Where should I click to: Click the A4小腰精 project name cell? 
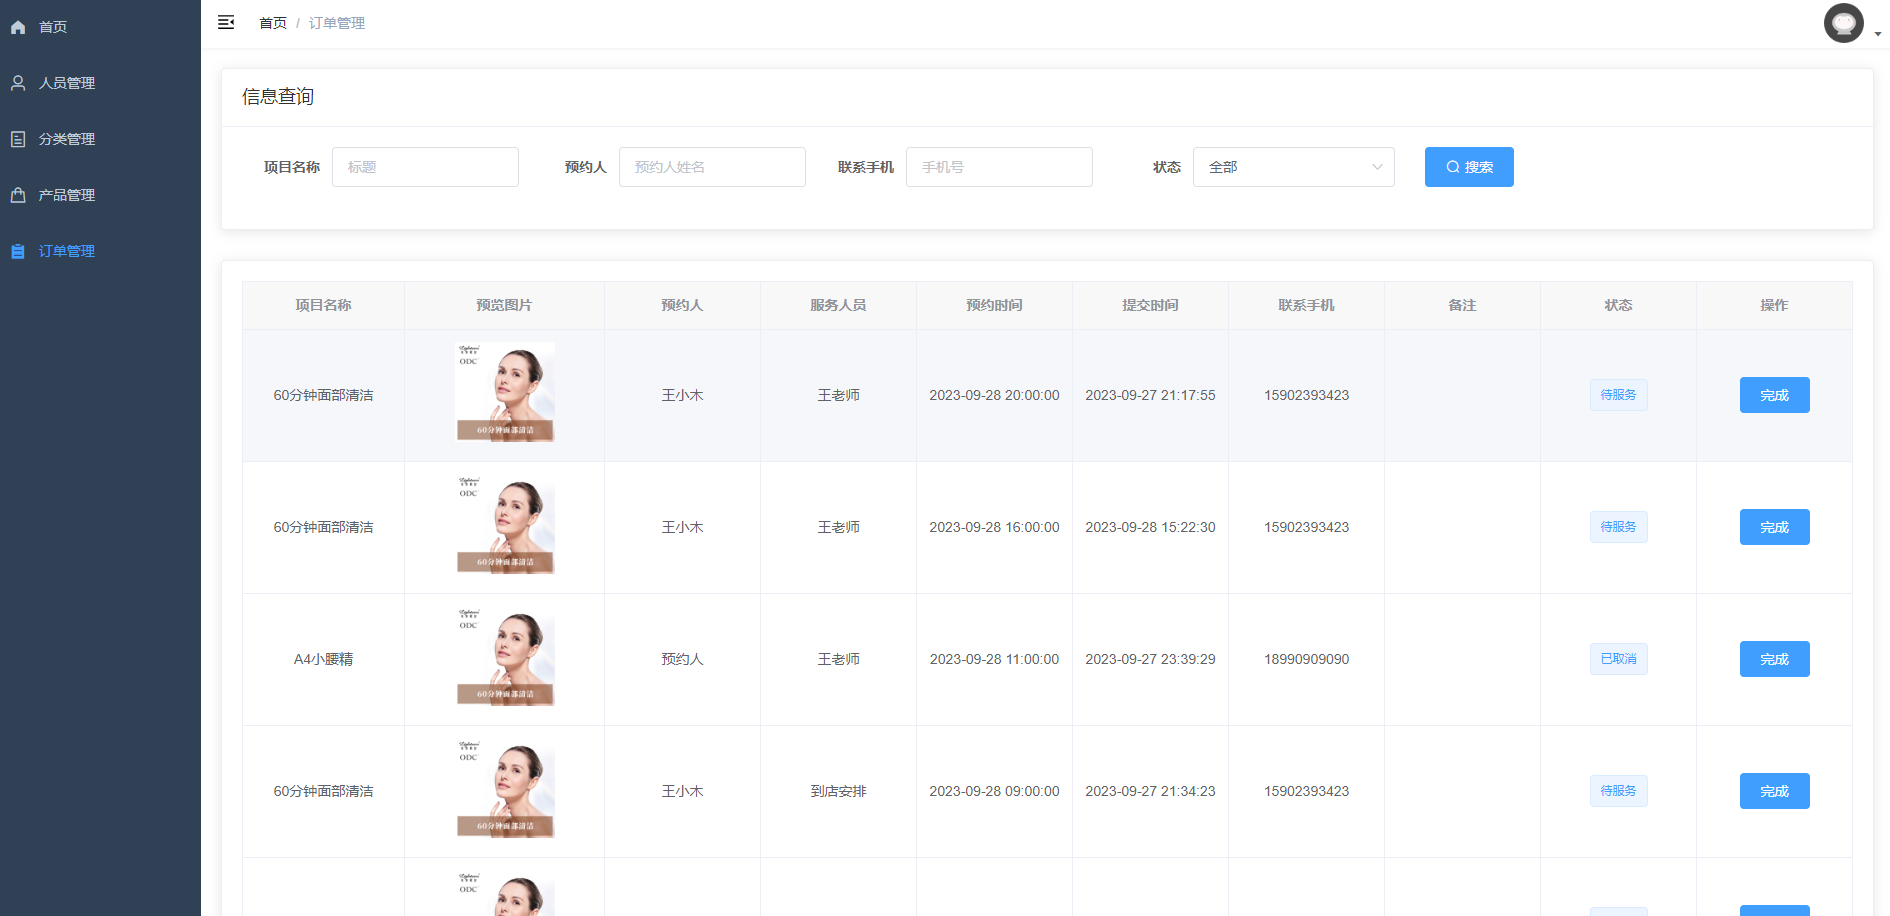point(323,659)
